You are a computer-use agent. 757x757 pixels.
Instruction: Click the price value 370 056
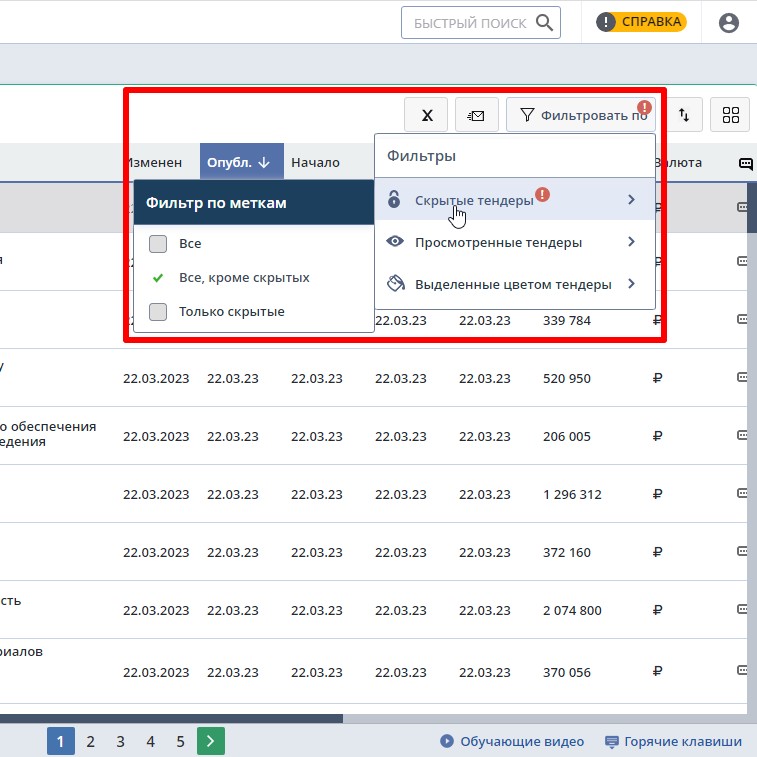tap(567, 672)
